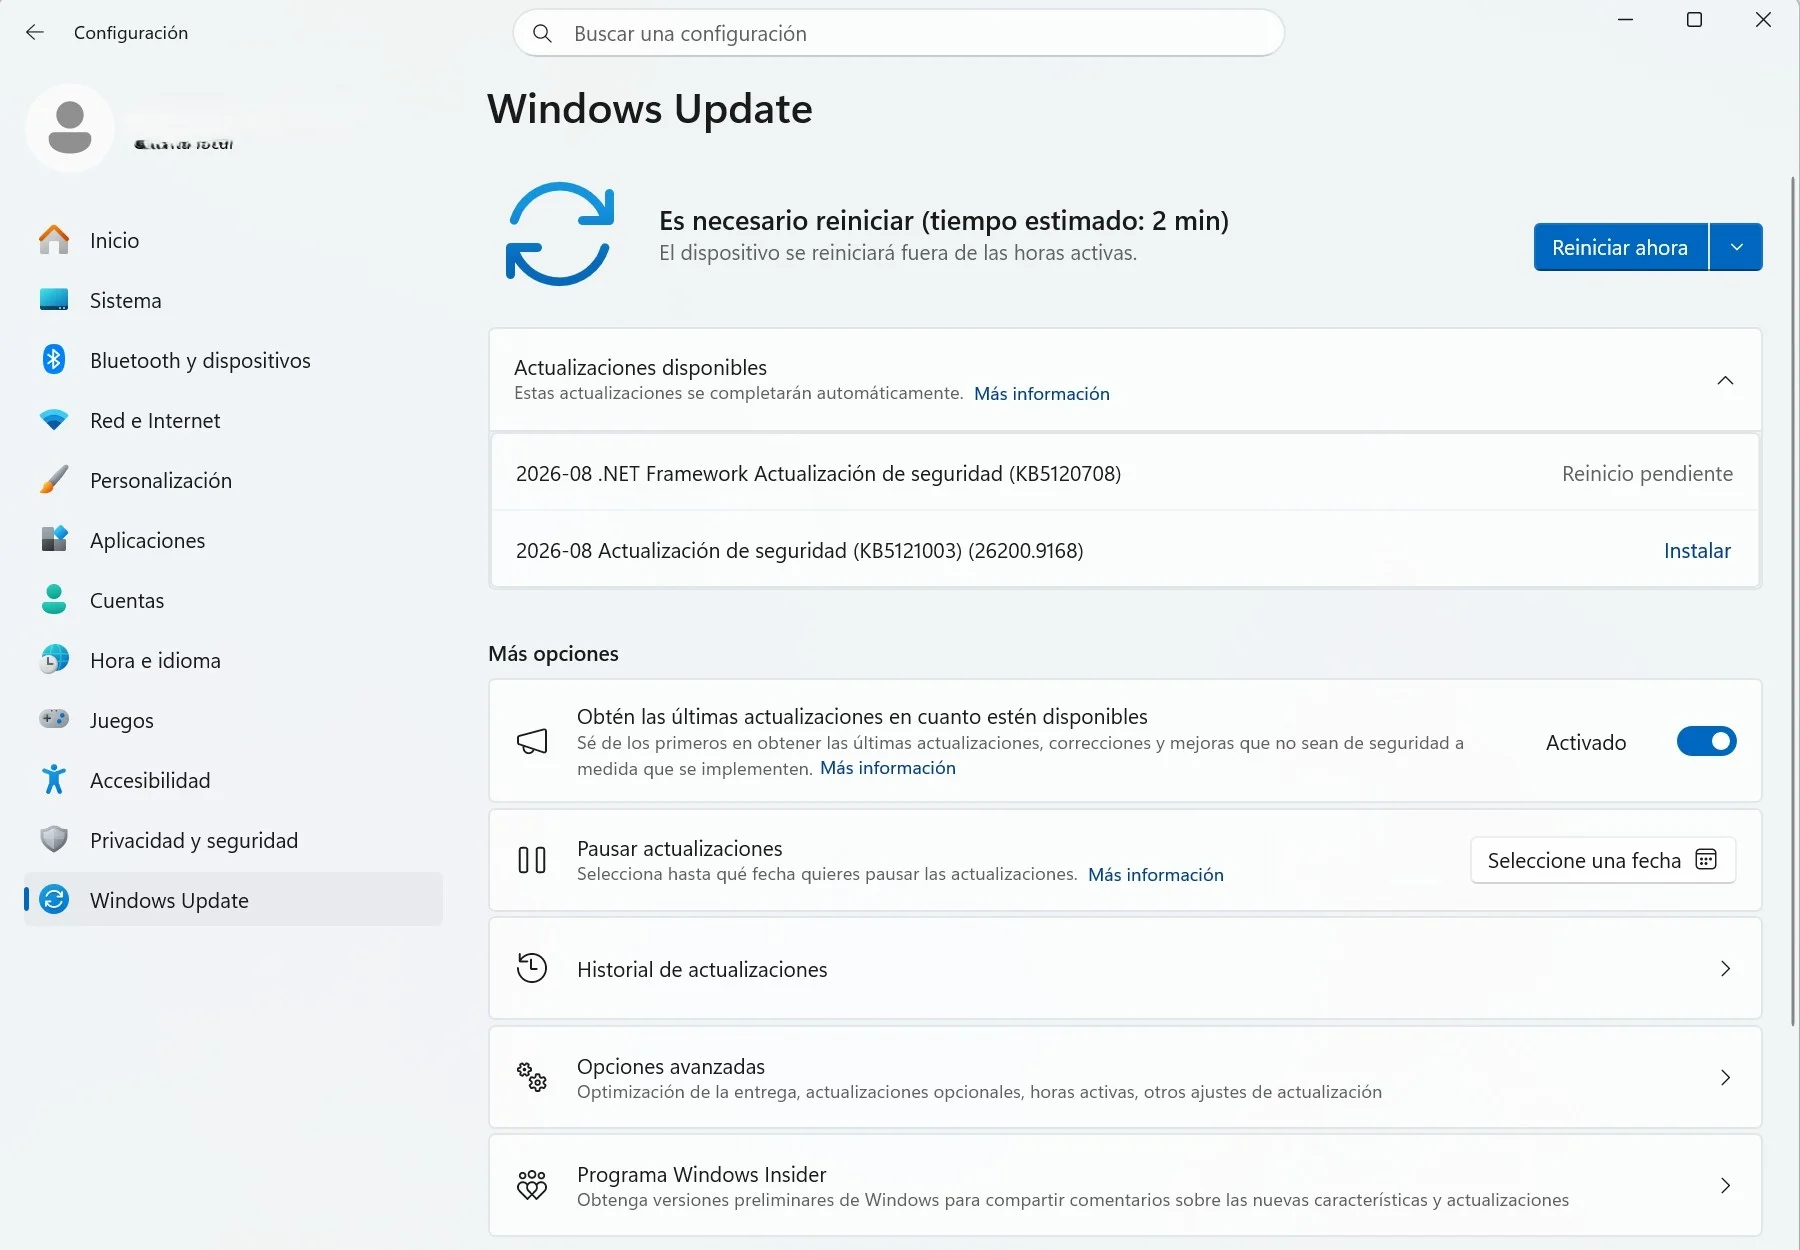The image size is (1800, 1250).
Task: Click the Buscar una configuración search field
Action: pos(899,33)
